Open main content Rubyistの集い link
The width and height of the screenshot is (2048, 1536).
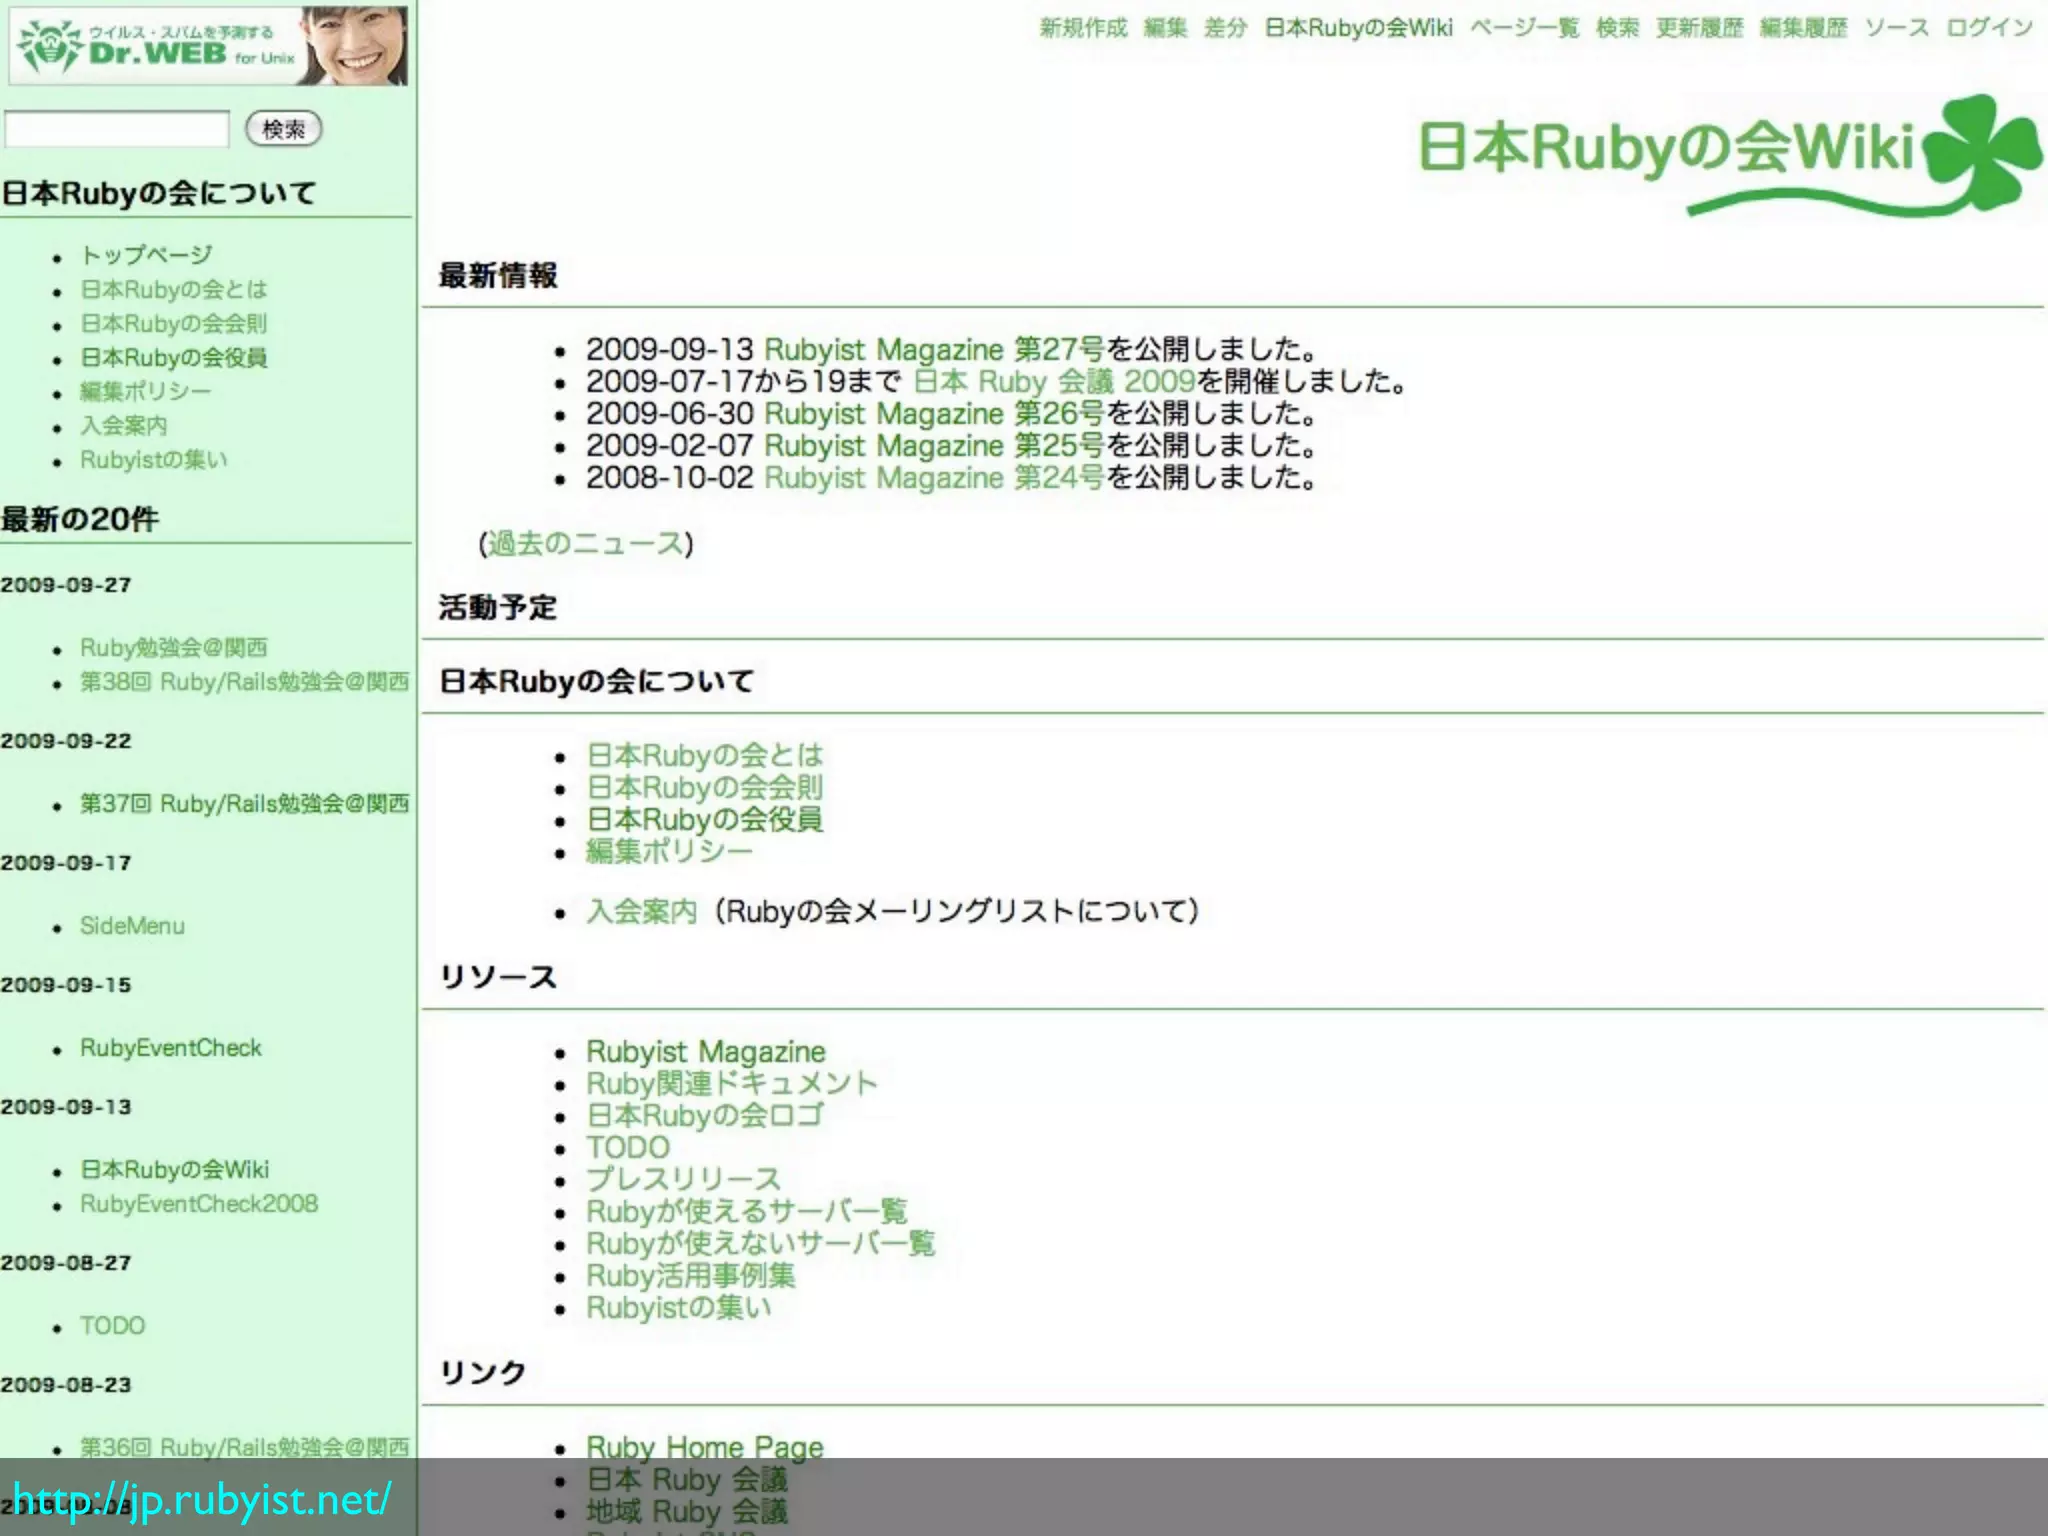click(x=679, y=1307)
